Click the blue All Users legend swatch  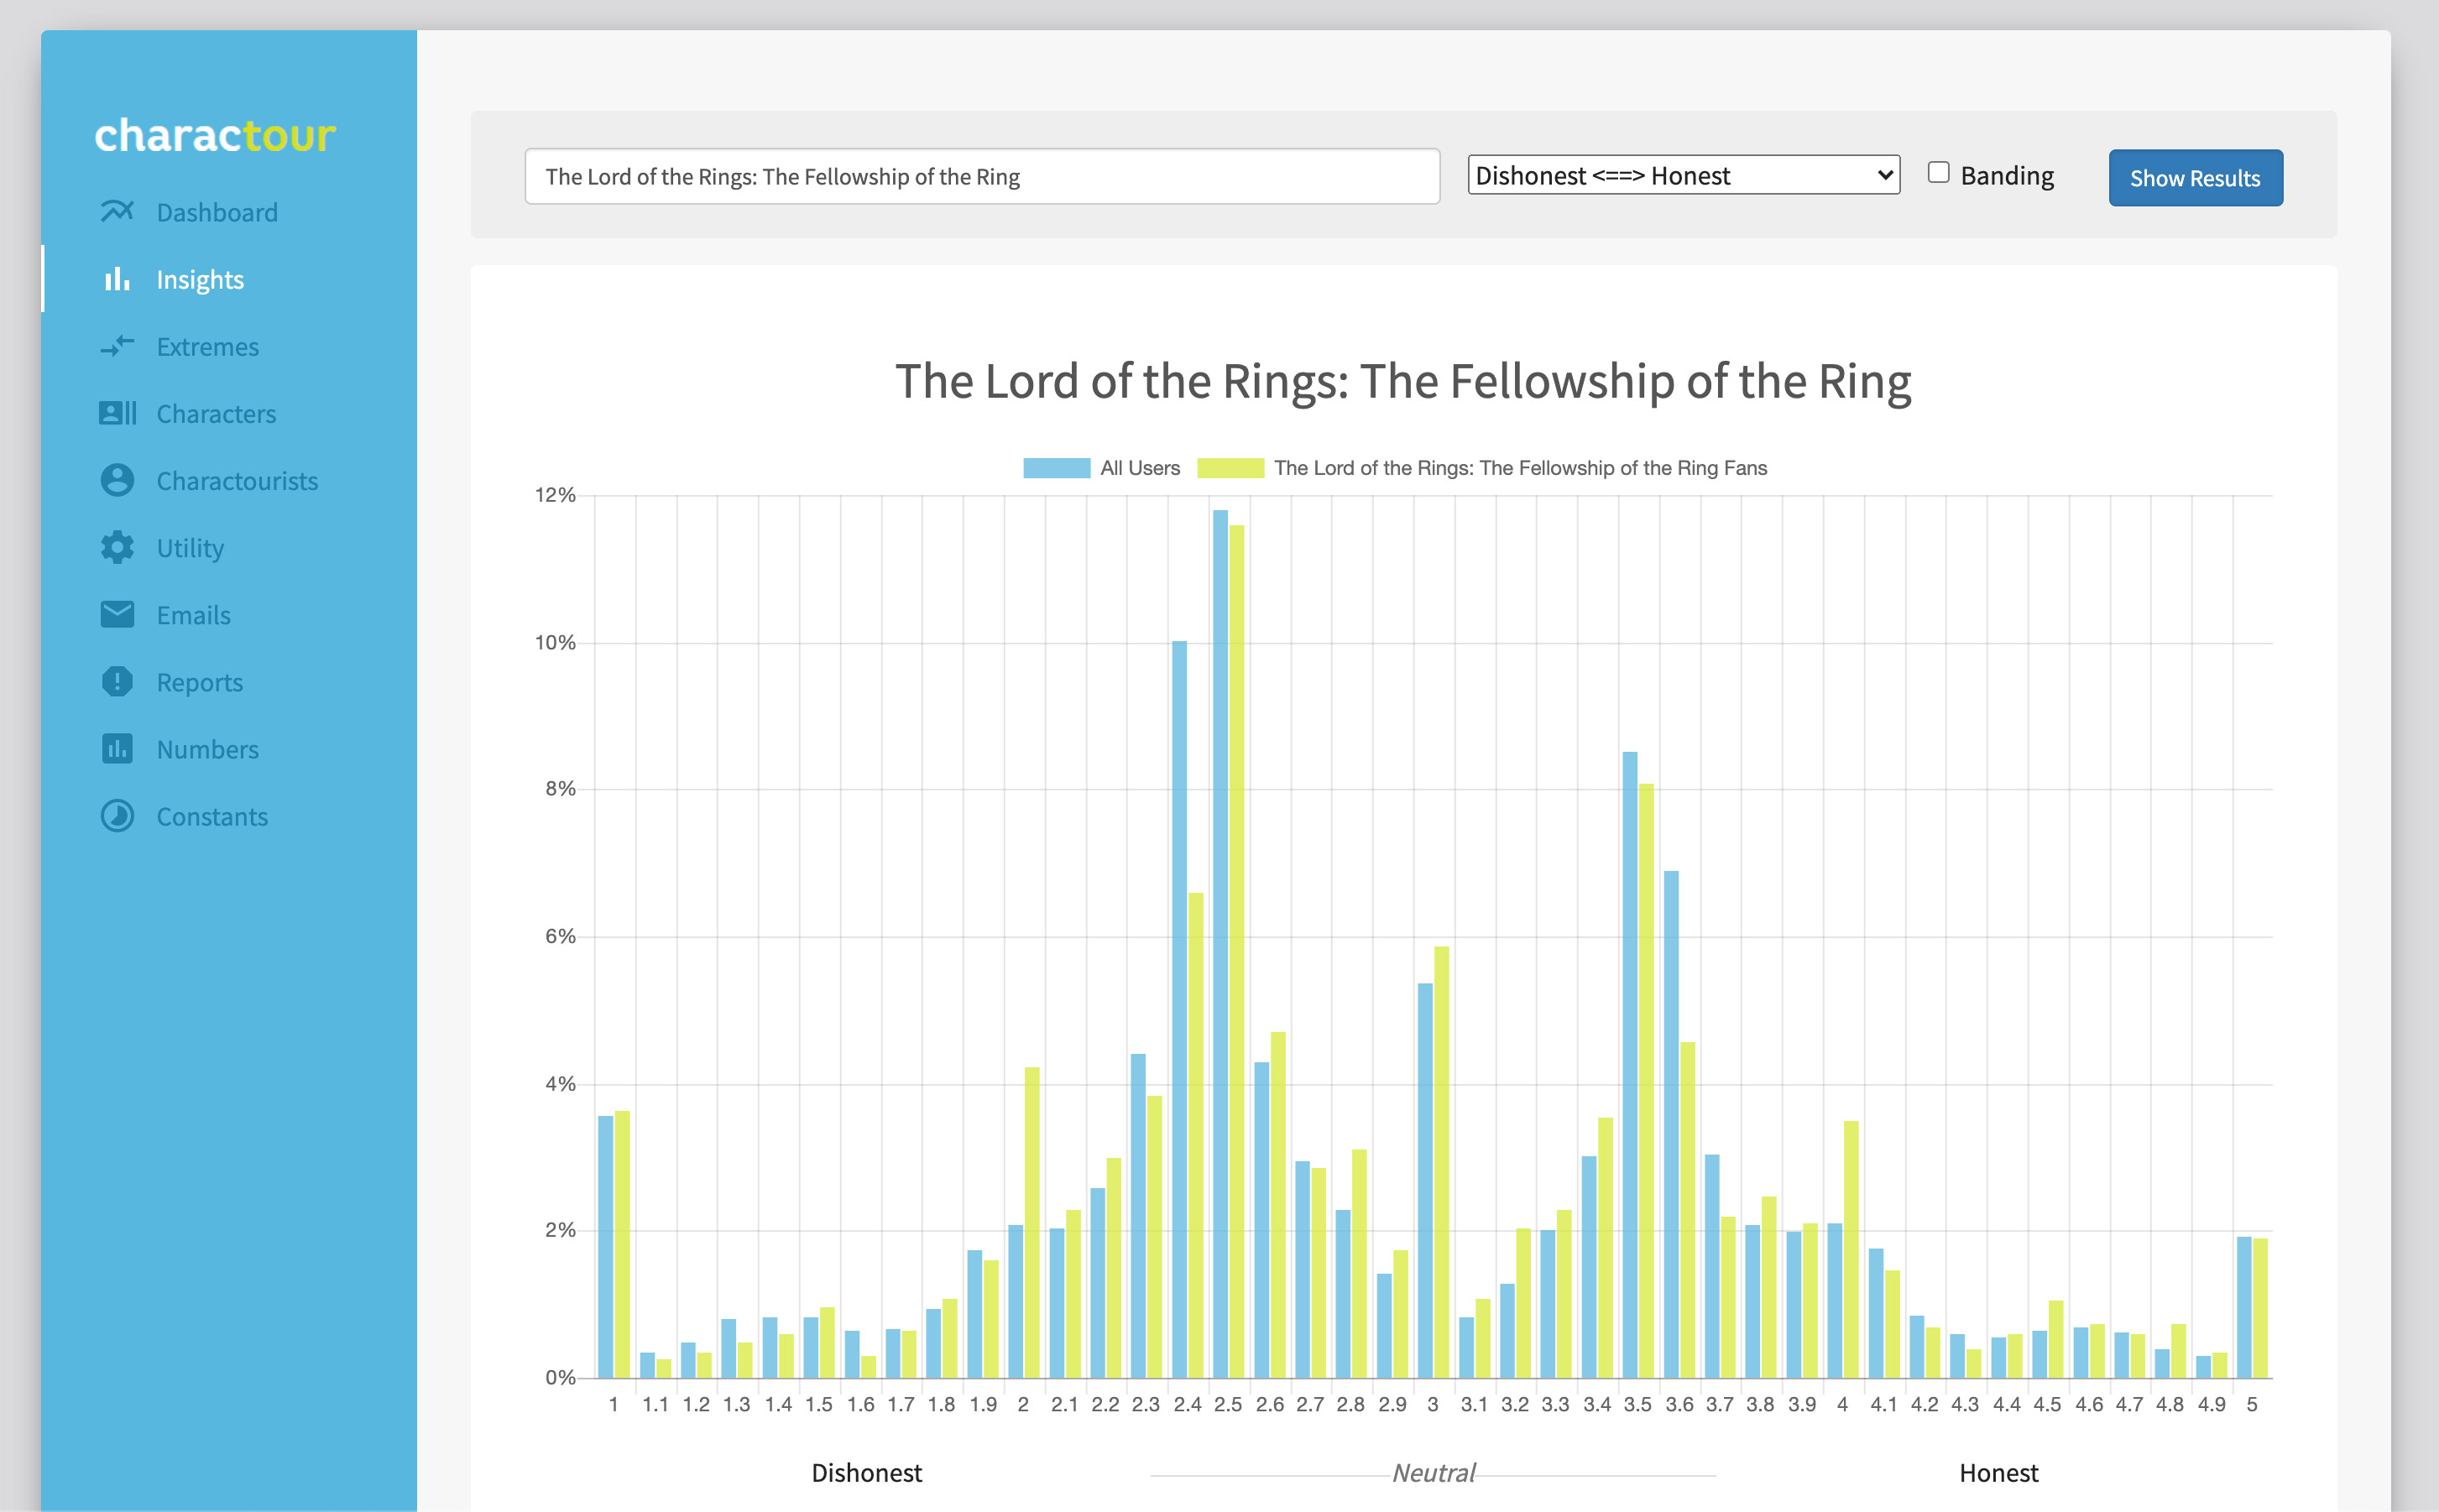(x=1056, y=468)
